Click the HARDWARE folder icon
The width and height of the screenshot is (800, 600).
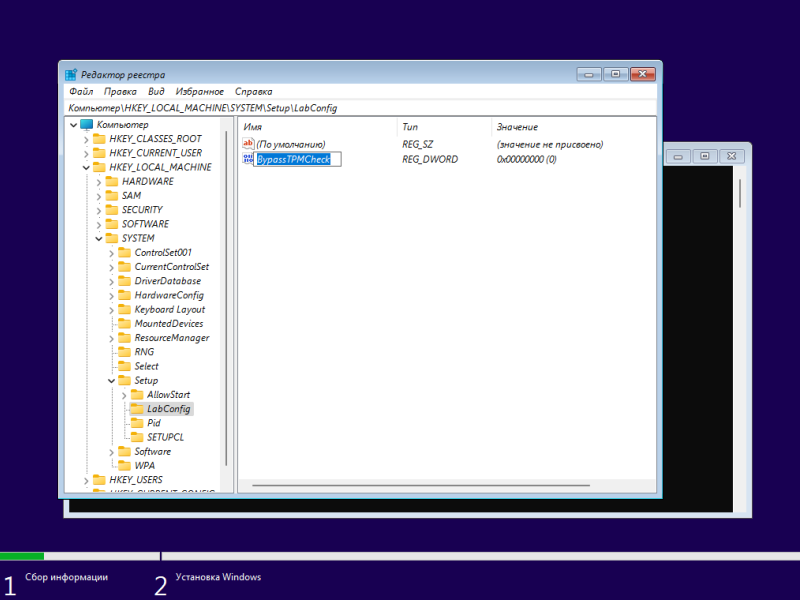click(112, 182)
